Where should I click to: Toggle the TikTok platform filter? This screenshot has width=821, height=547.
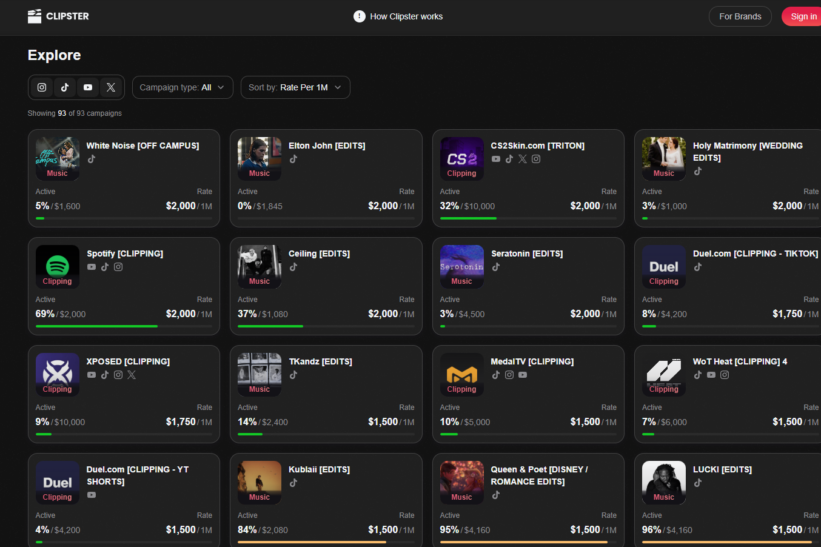pos(65,87)
